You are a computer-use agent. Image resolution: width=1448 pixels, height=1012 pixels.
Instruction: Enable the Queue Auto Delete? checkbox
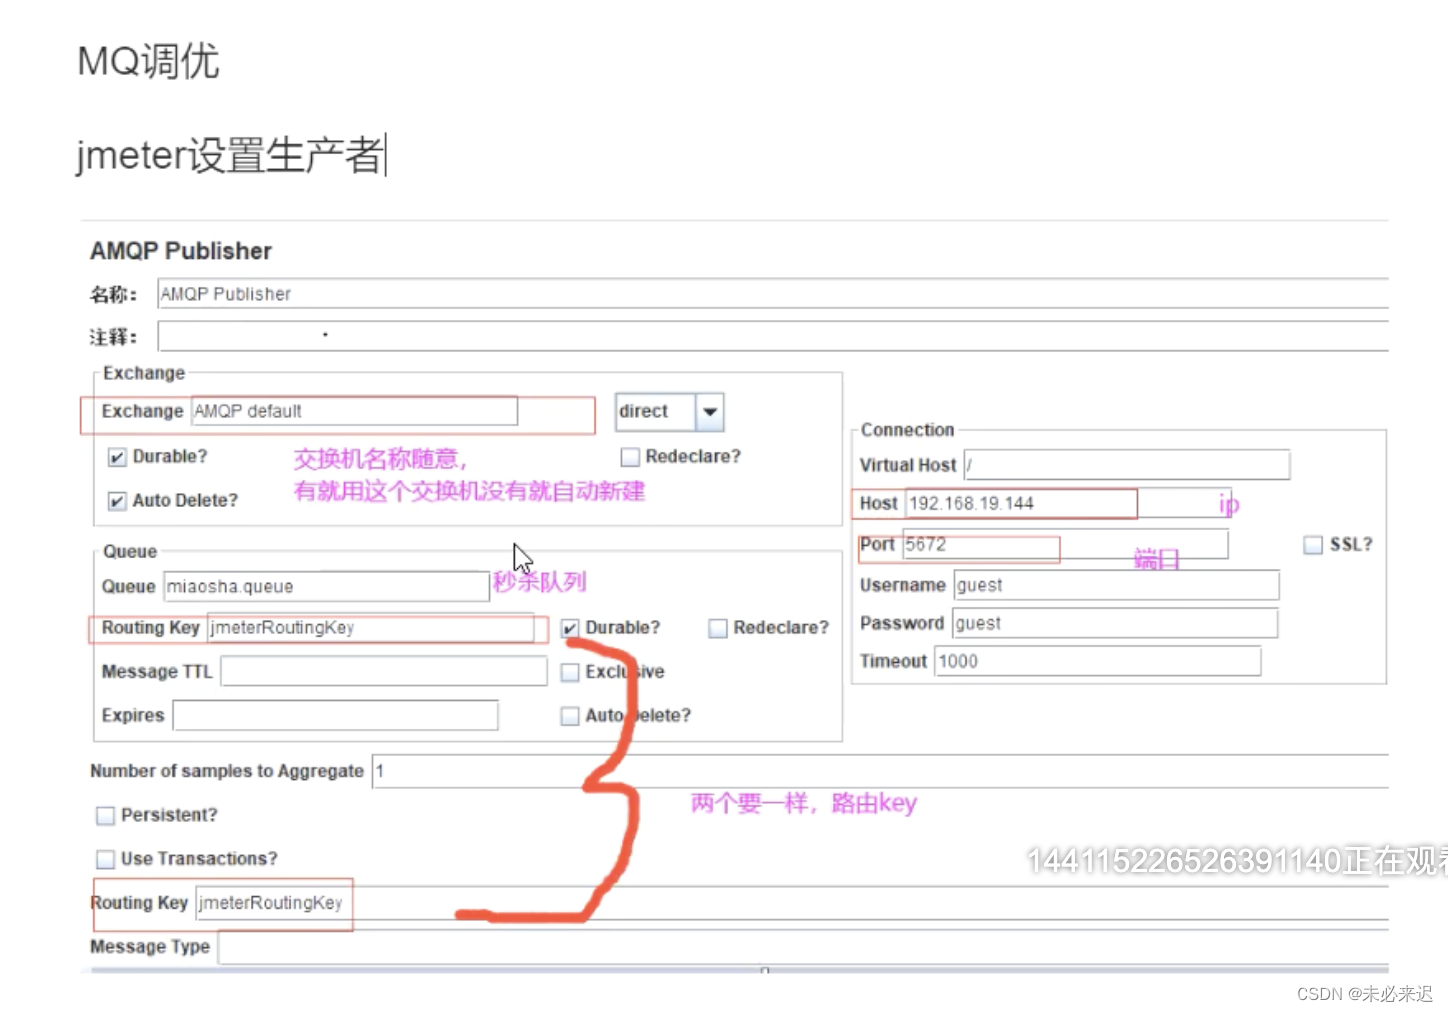coord(570,716)
